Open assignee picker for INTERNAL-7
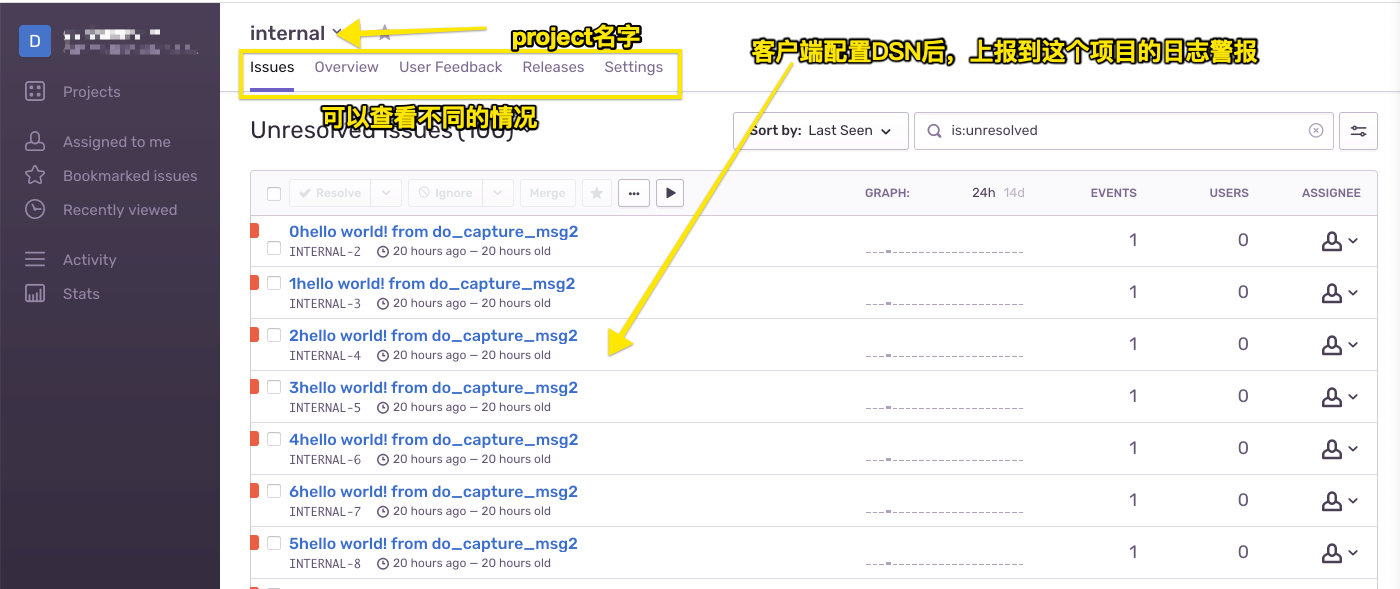Viewport: 1400px width, 589px height. click(1340, 501)
